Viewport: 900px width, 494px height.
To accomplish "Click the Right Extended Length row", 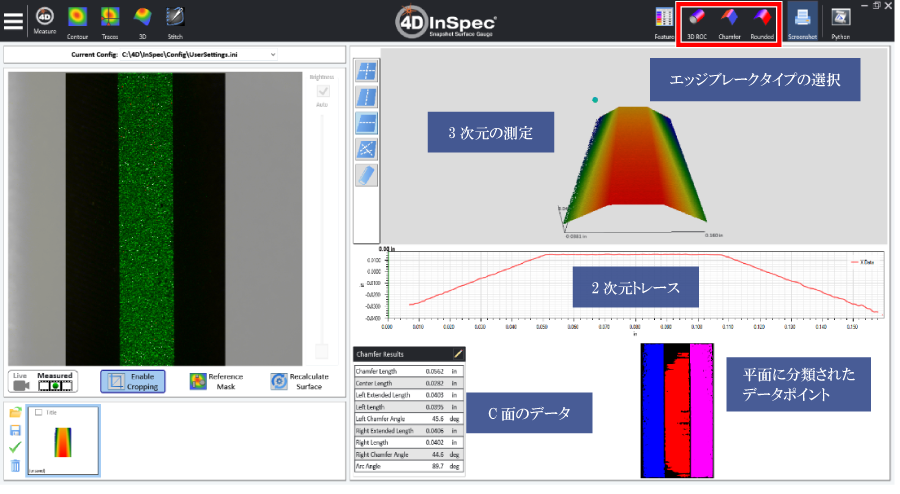I will click(x=409, y=430).
